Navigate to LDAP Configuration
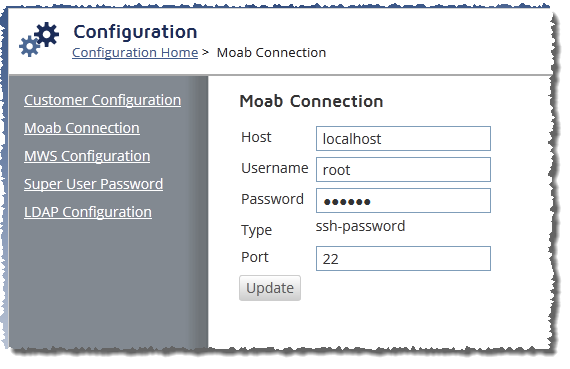 click(x=88, y=212)
